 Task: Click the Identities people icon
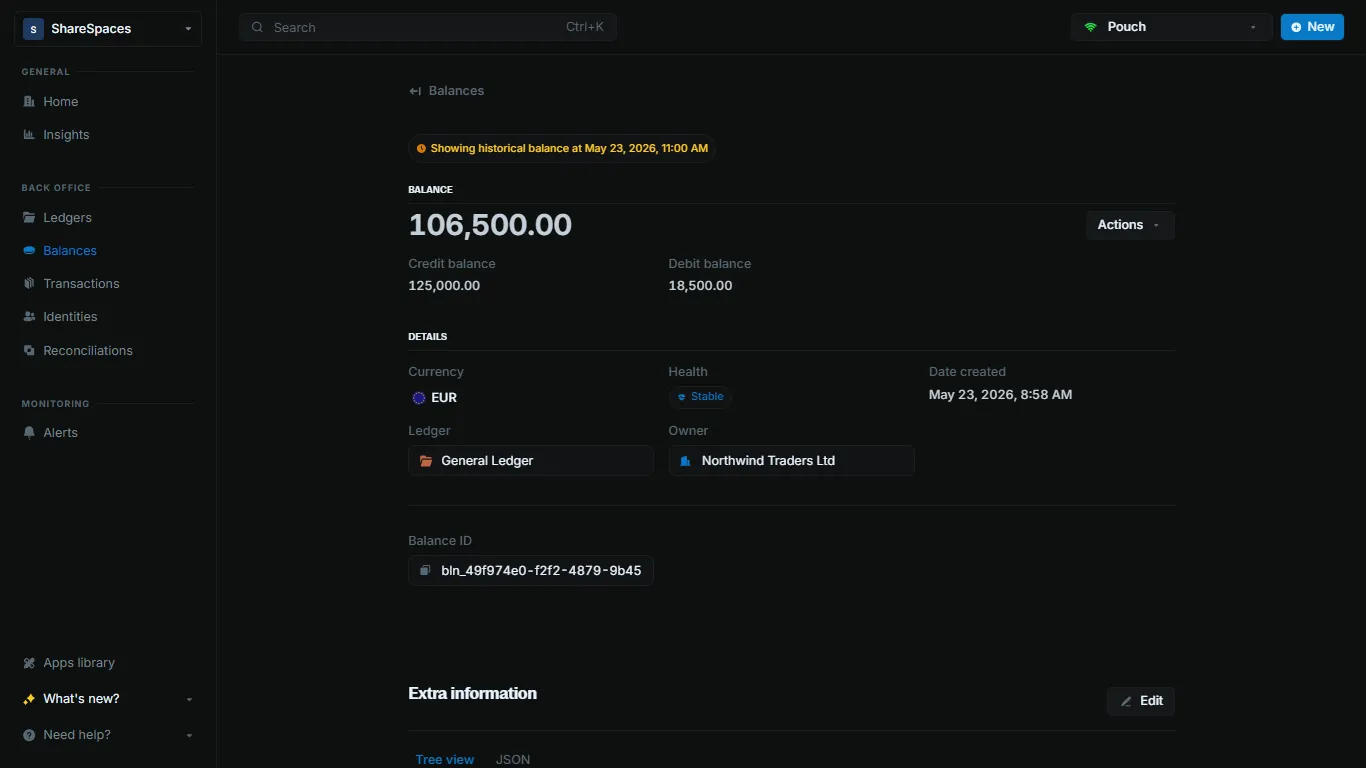[29, 316]
